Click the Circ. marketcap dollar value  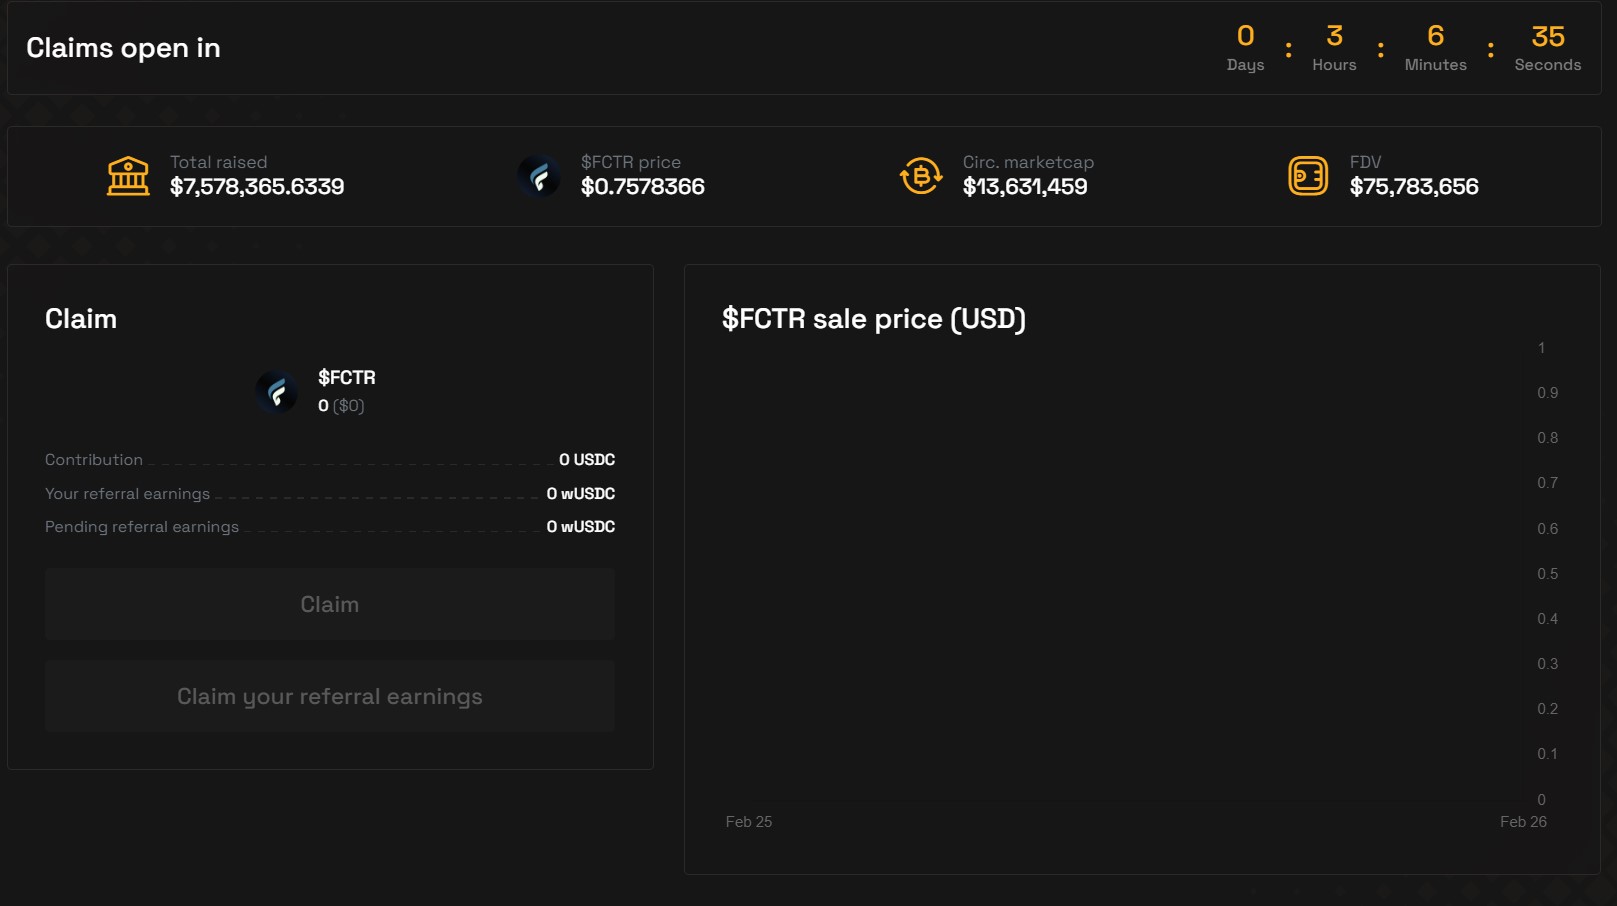point(1024,187)
